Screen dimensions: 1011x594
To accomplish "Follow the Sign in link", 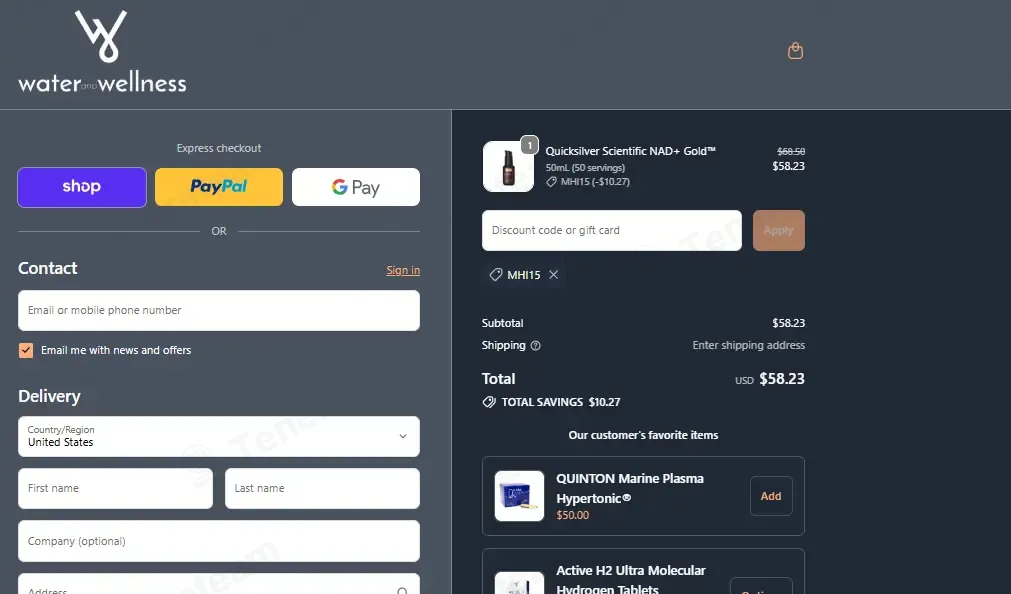I will tap(403, 270).
